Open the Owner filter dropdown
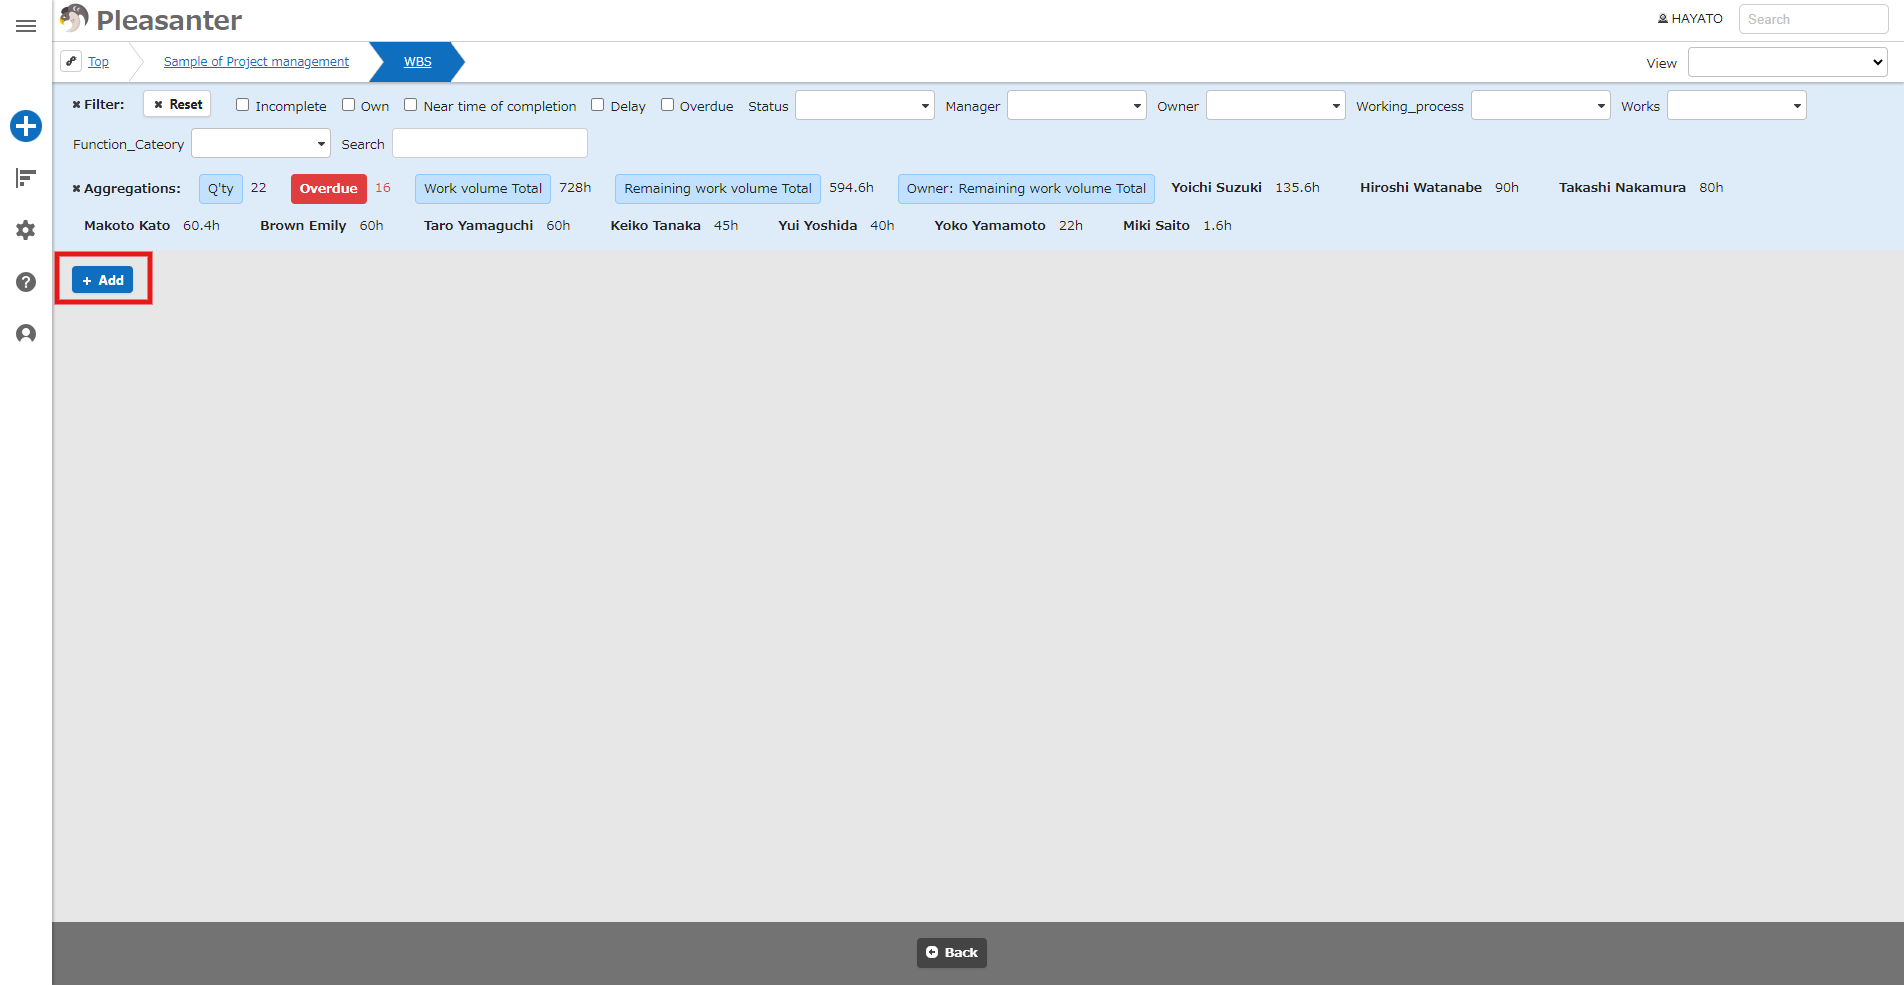Viewport: 1904px width, 985px height. [1276, 105]
